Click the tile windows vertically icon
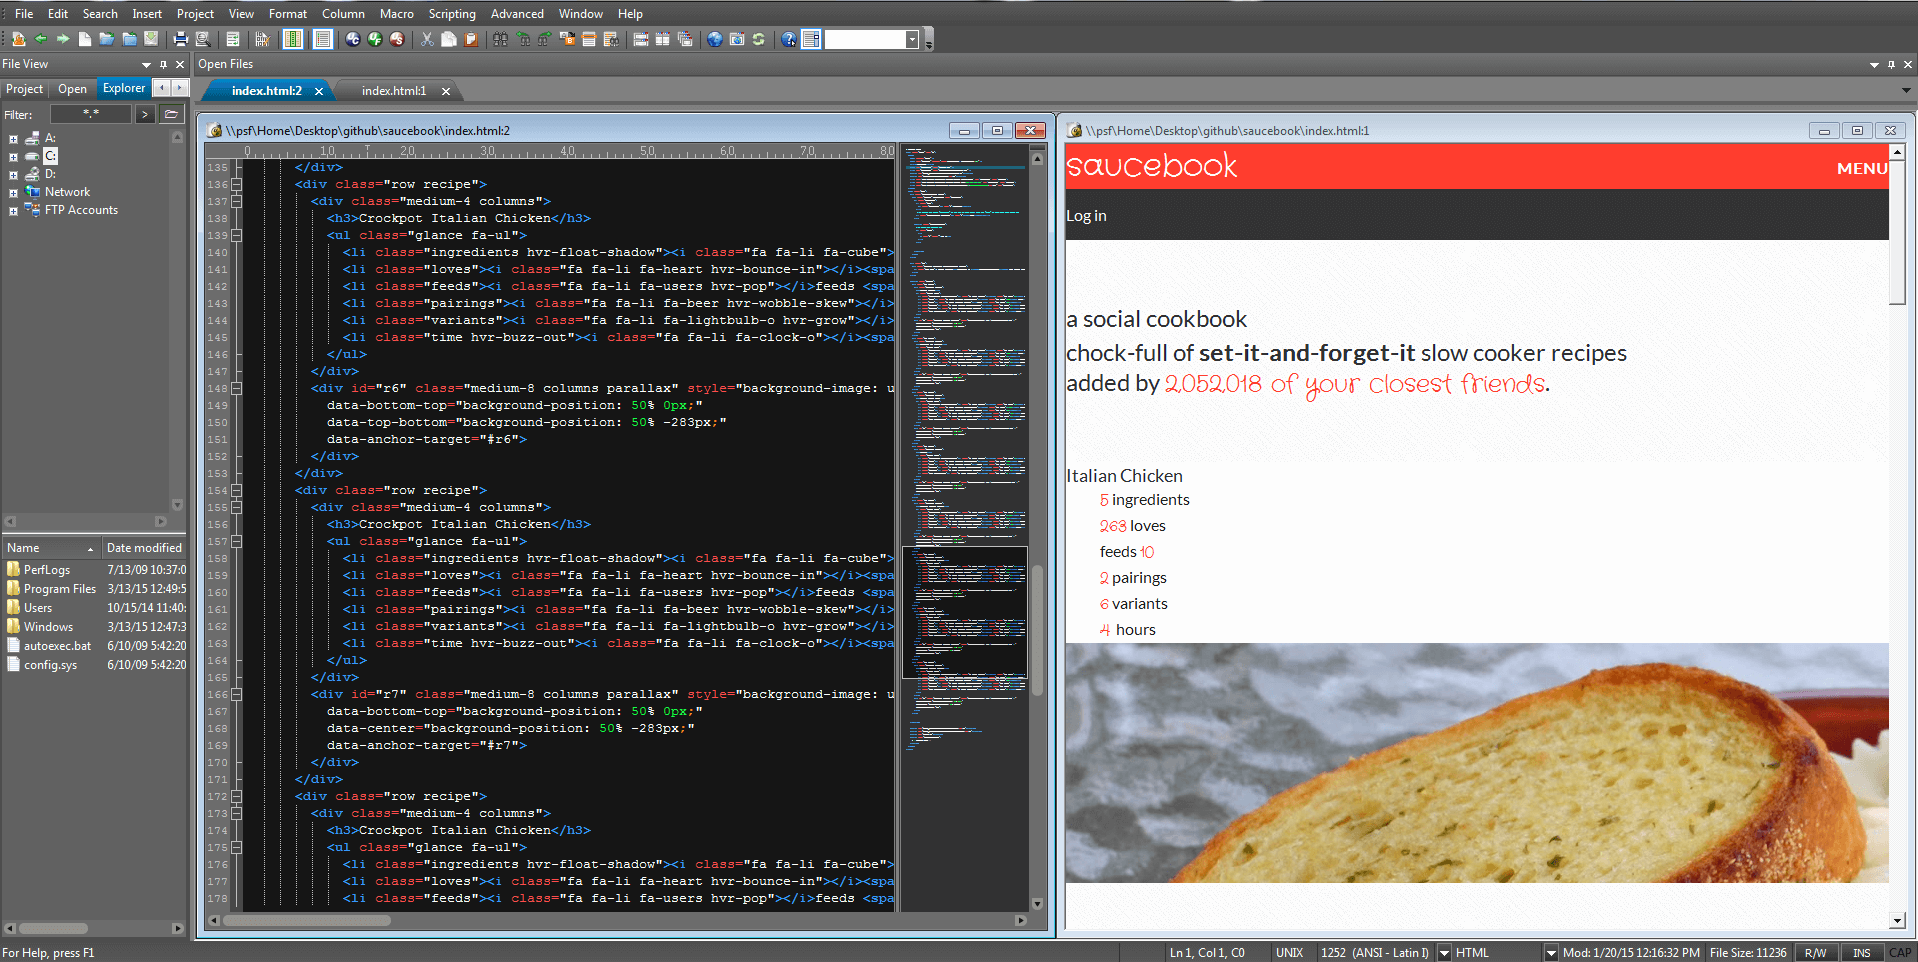The image size is (1918, 962). (x=662, y=39)
